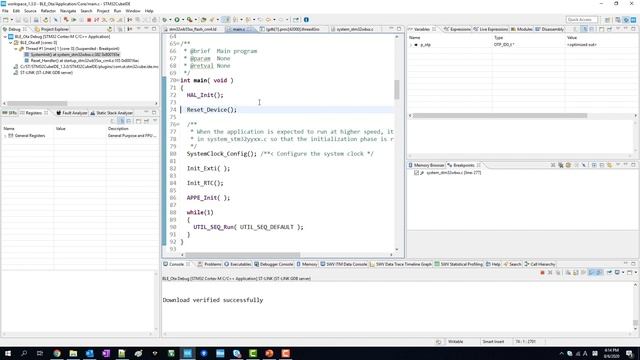Maximize the Debug view panel
The height and width of the screenshot is (360, 640).
click(x=154, y=29)
